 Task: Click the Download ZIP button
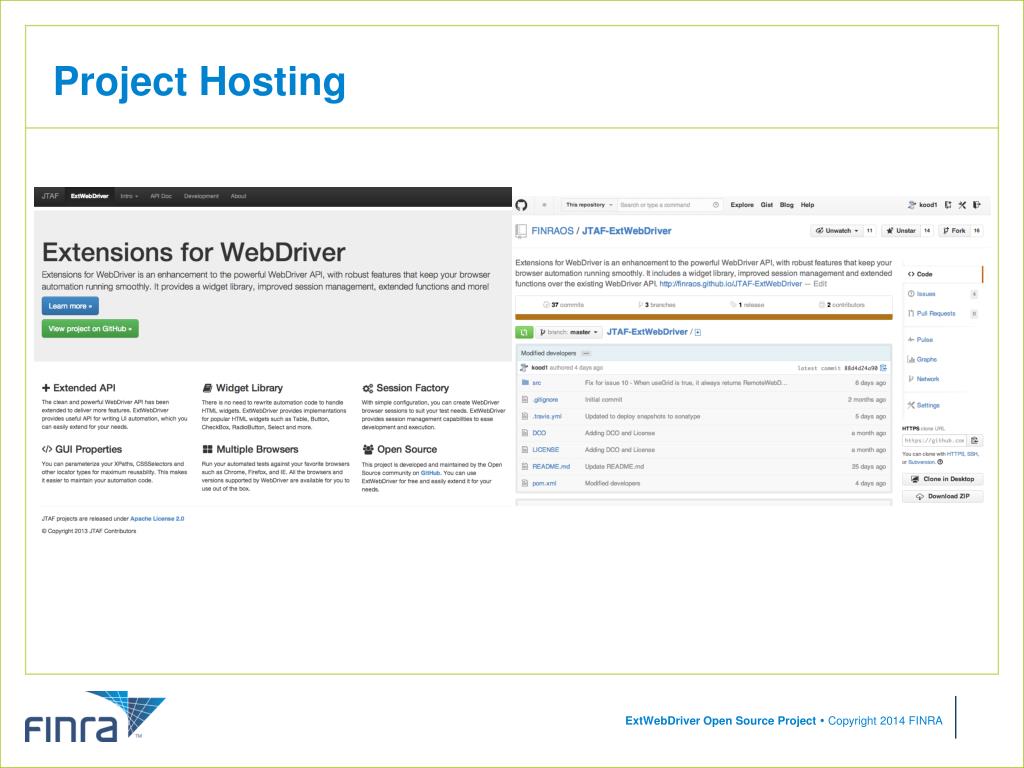(x=942, y=496)
